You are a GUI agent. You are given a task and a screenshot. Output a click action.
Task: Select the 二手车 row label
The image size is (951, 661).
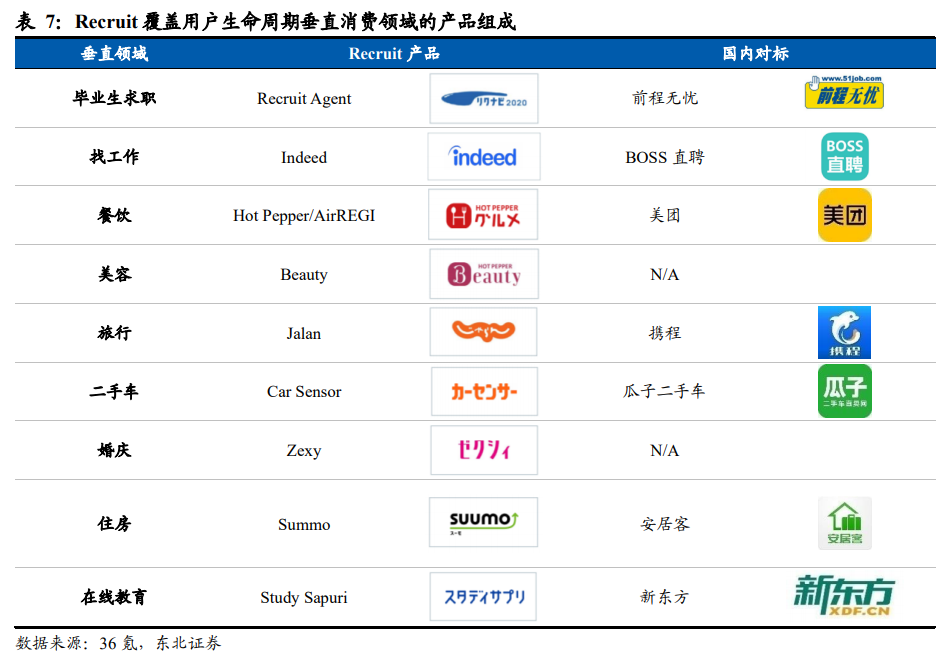pos(115,391)
